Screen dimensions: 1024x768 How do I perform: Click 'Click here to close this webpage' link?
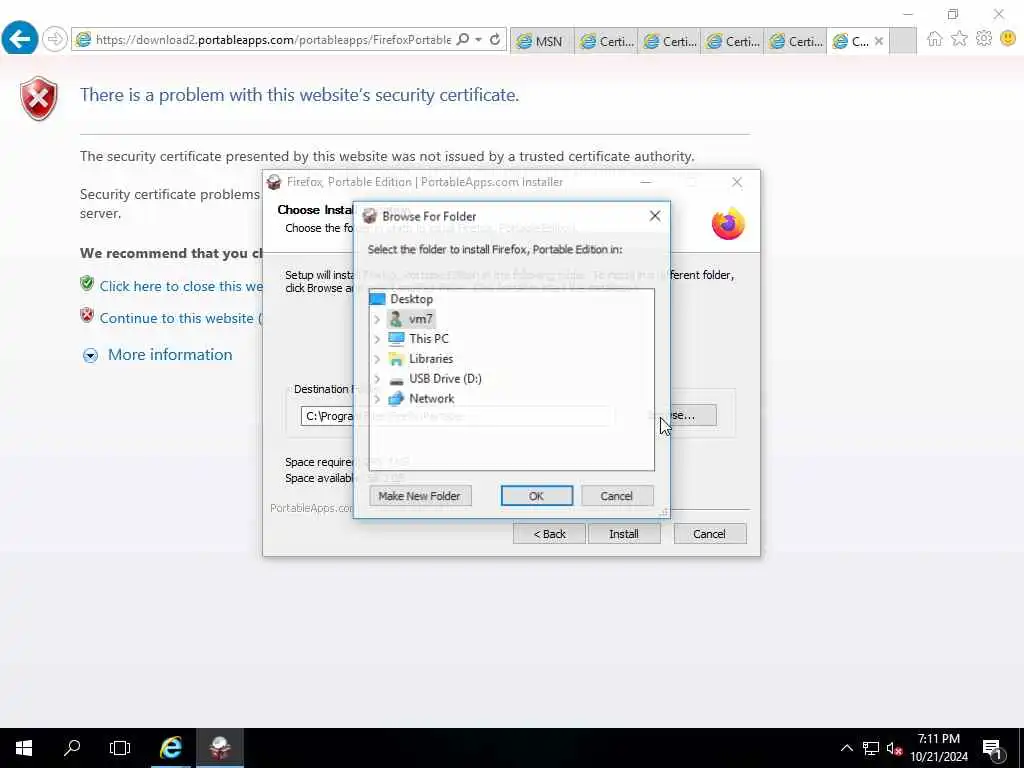click(181, 286)
